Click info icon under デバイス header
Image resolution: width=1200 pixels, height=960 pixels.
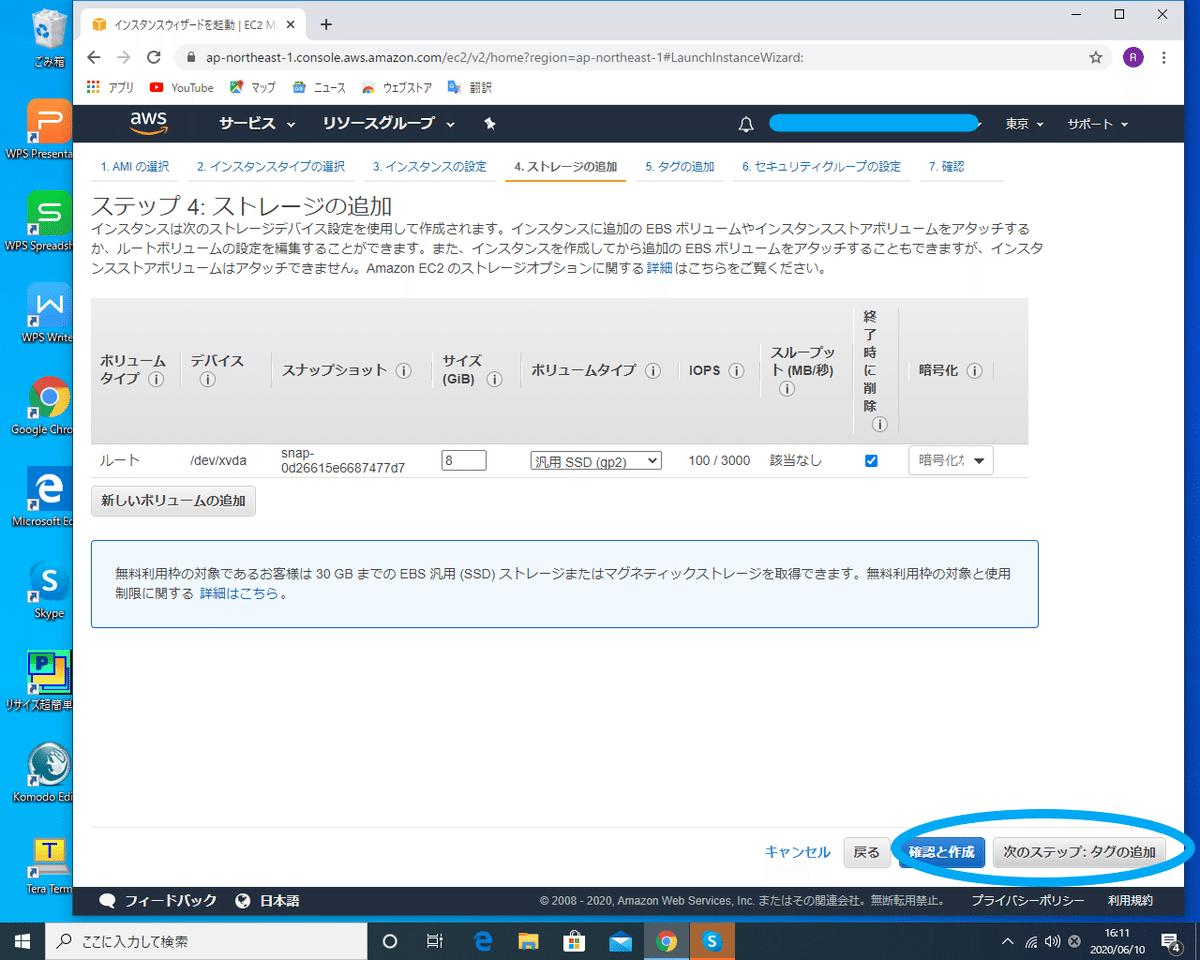(207, 379)
